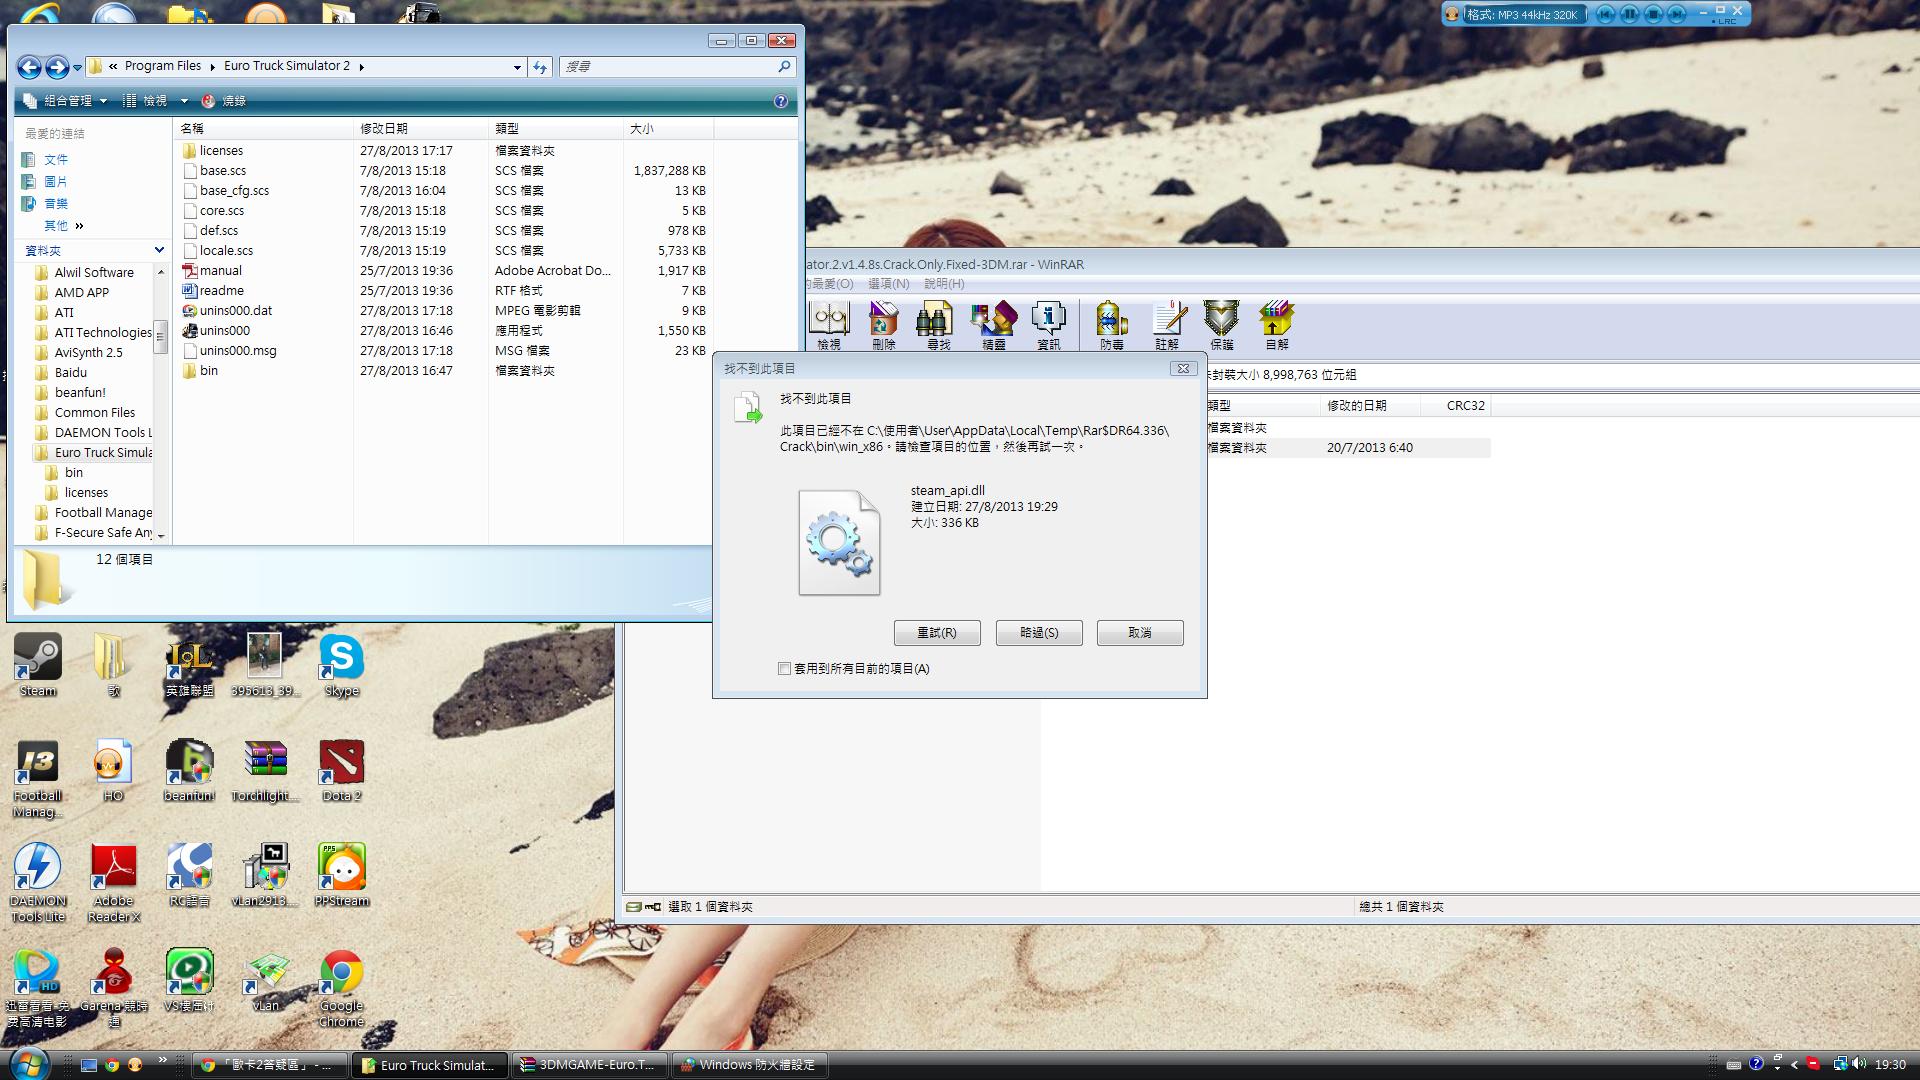Open the 選項(N) menu in WinRAR
1920x1080 pixels.
pyautogui.click(x=888, y=284)
